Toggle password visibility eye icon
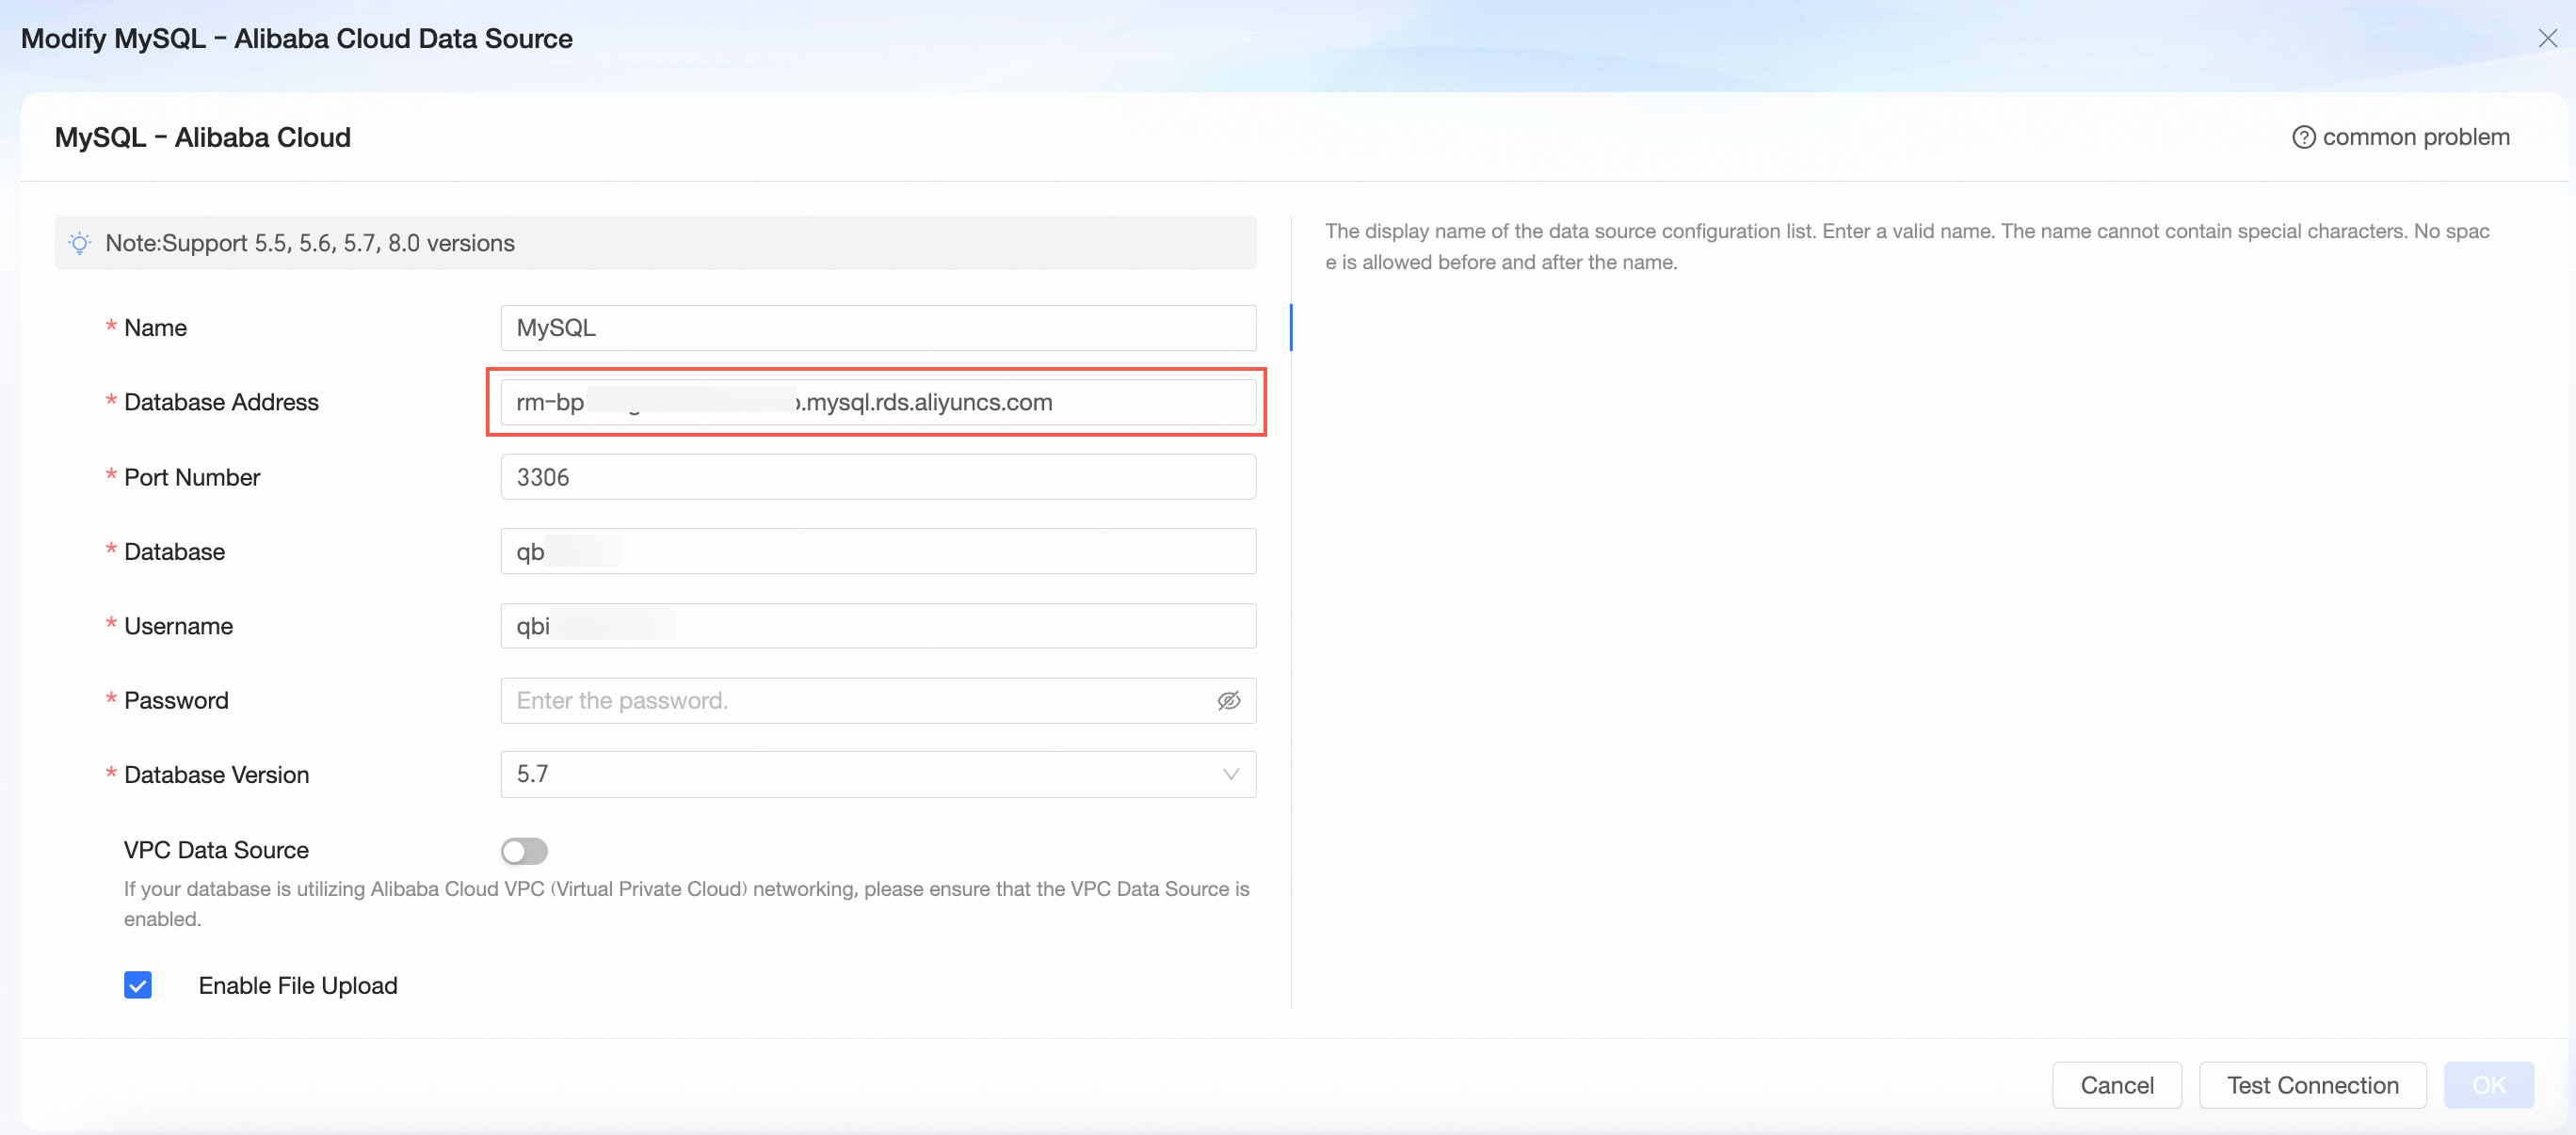This screenshot has height=1135, width=2576. point(1229,700)
